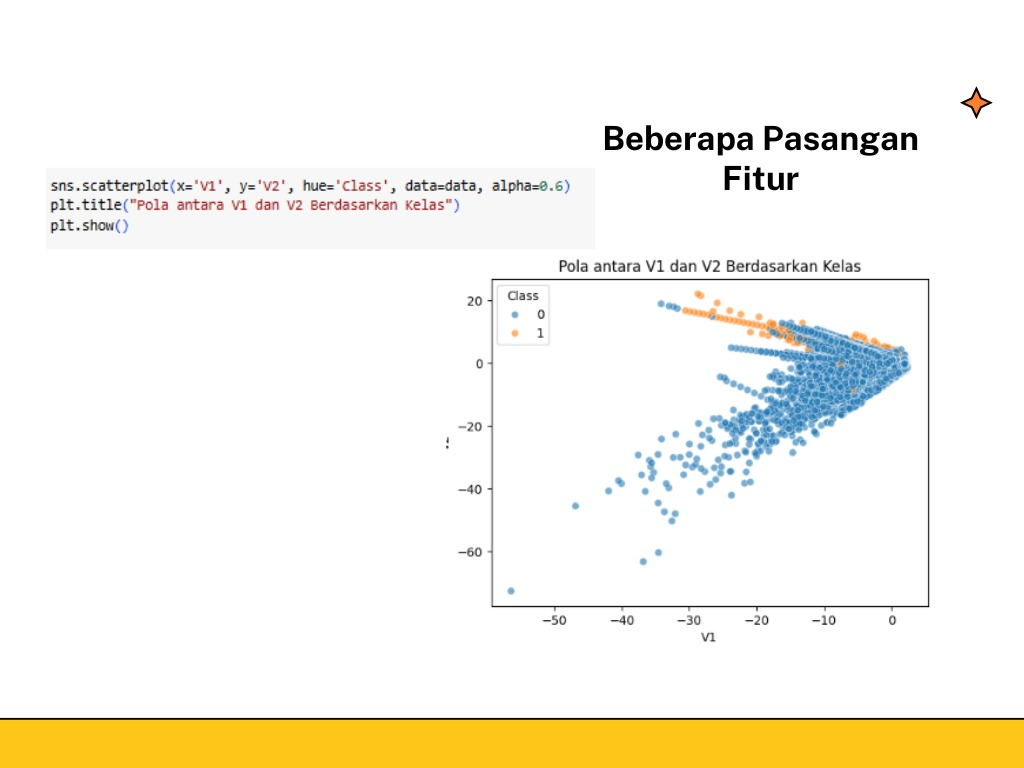Click the legend label '1' text

[x=541, y=333]
